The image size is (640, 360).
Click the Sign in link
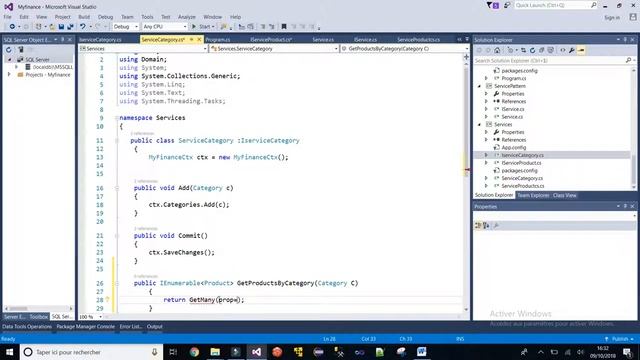click(612, 18)
